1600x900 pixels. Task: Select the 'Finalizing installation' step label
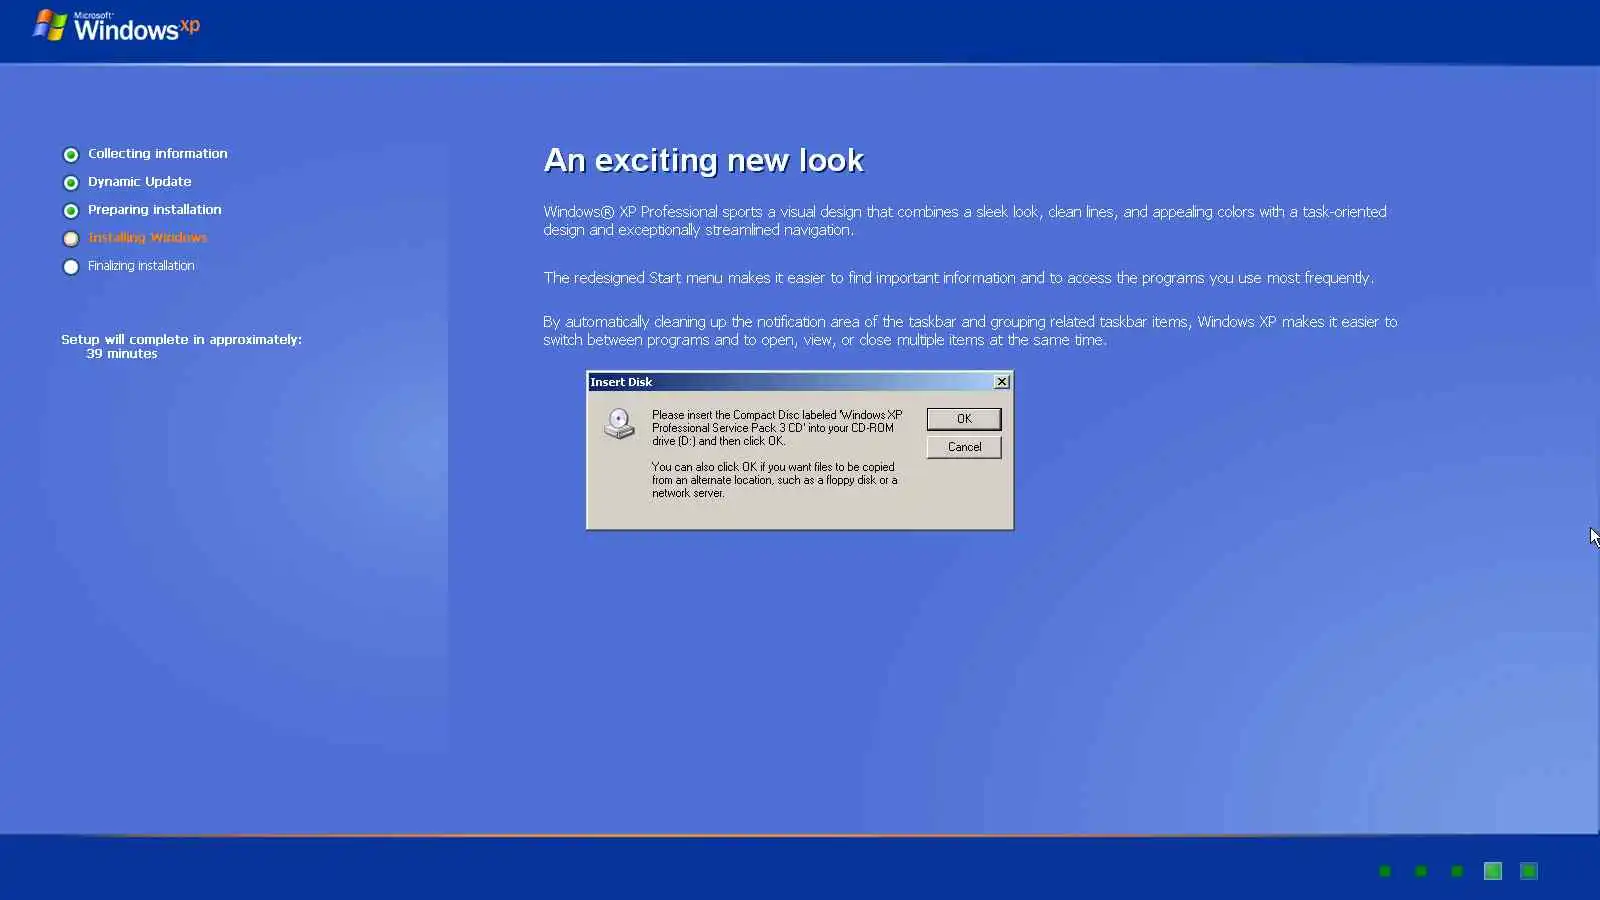coord(141,266)
